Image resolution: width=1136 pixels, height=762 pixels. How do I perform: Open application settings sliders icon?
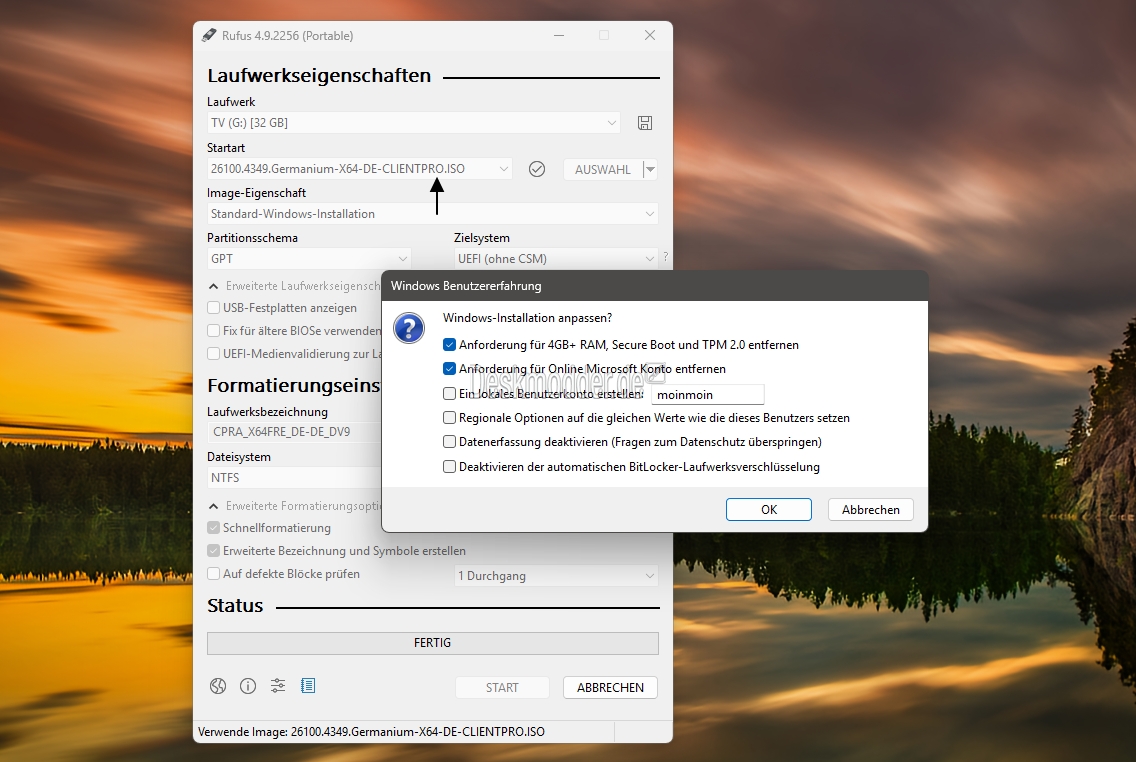pos(277,686)
